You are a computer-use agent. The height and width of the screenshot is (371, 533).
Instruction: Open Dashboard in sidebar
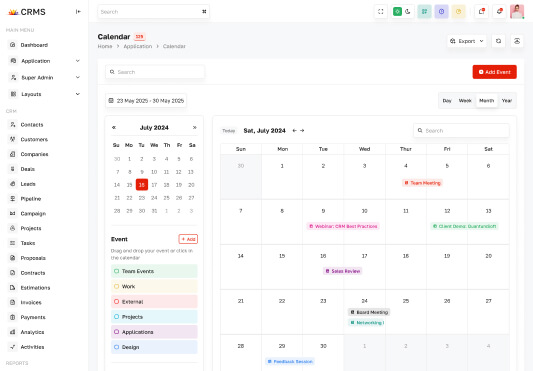(34, 45)
